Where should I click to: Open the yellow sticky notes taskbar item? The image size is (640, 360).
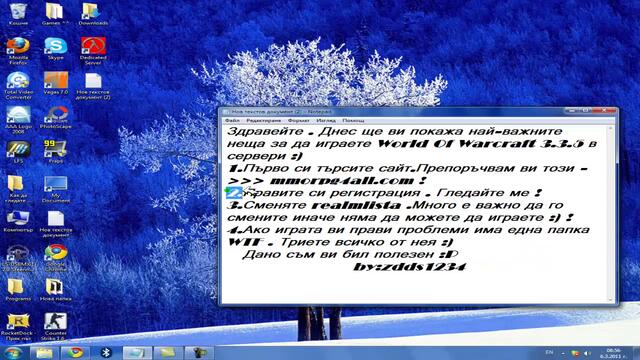point(168,353)
